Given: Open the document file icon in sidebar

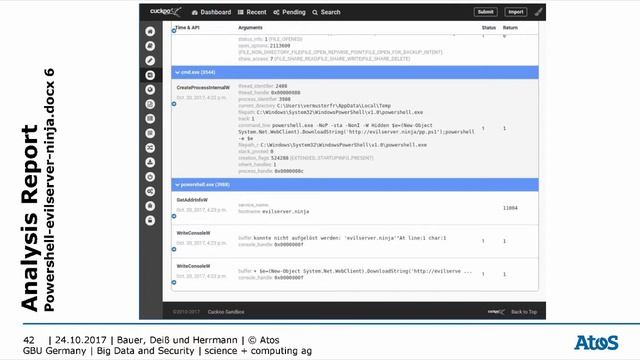Looking at the screenshot, I should (150, 104).
